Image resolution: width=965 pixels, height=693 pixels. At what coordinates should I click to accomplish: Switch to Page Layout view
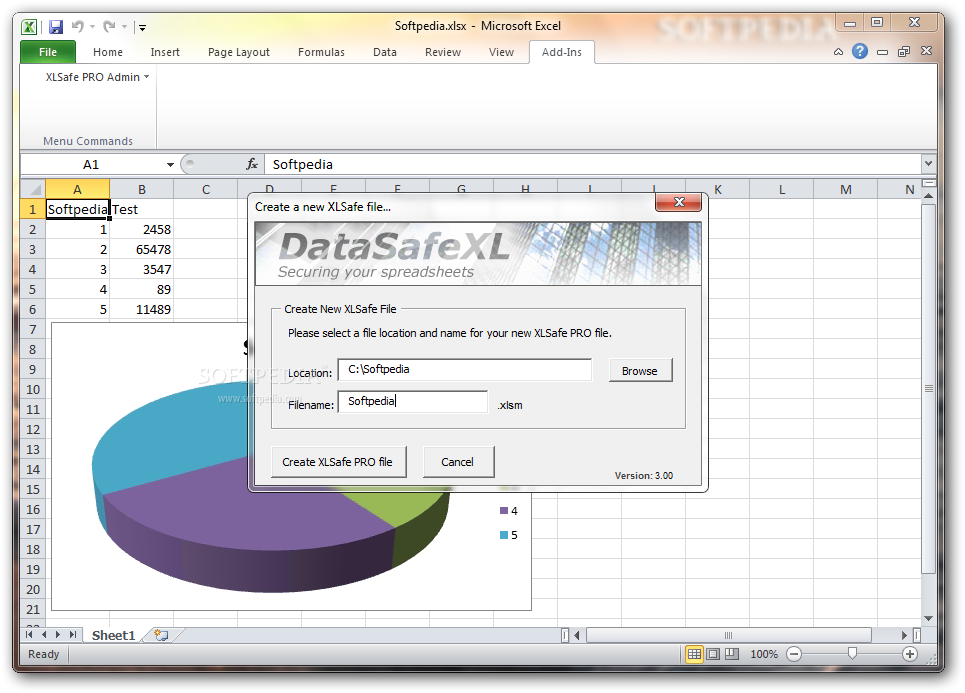[x=713, y=654]
